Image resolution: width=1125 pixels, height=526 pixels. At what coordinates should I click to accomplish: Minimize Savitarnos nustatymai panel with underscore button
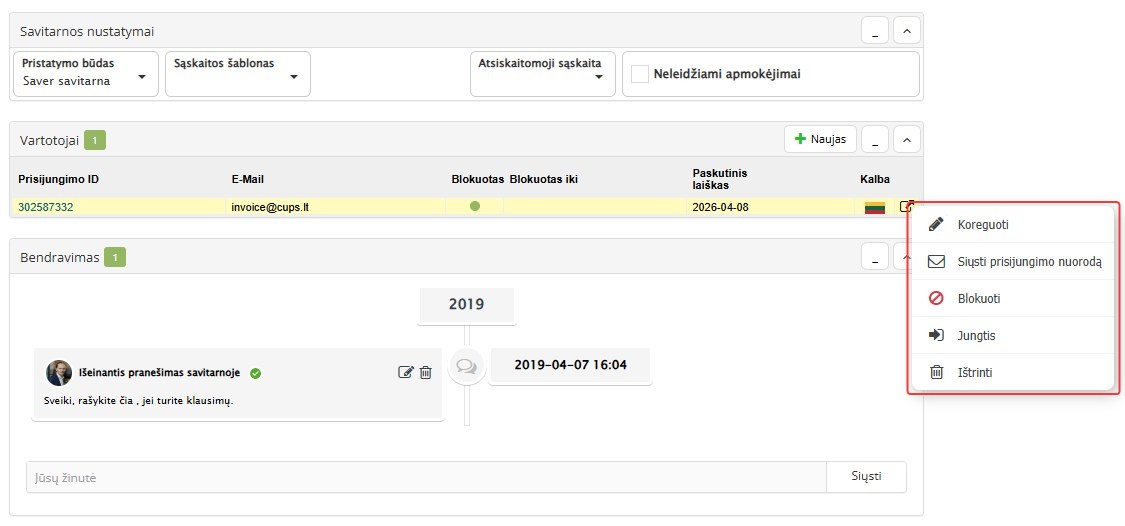(875, 32)
